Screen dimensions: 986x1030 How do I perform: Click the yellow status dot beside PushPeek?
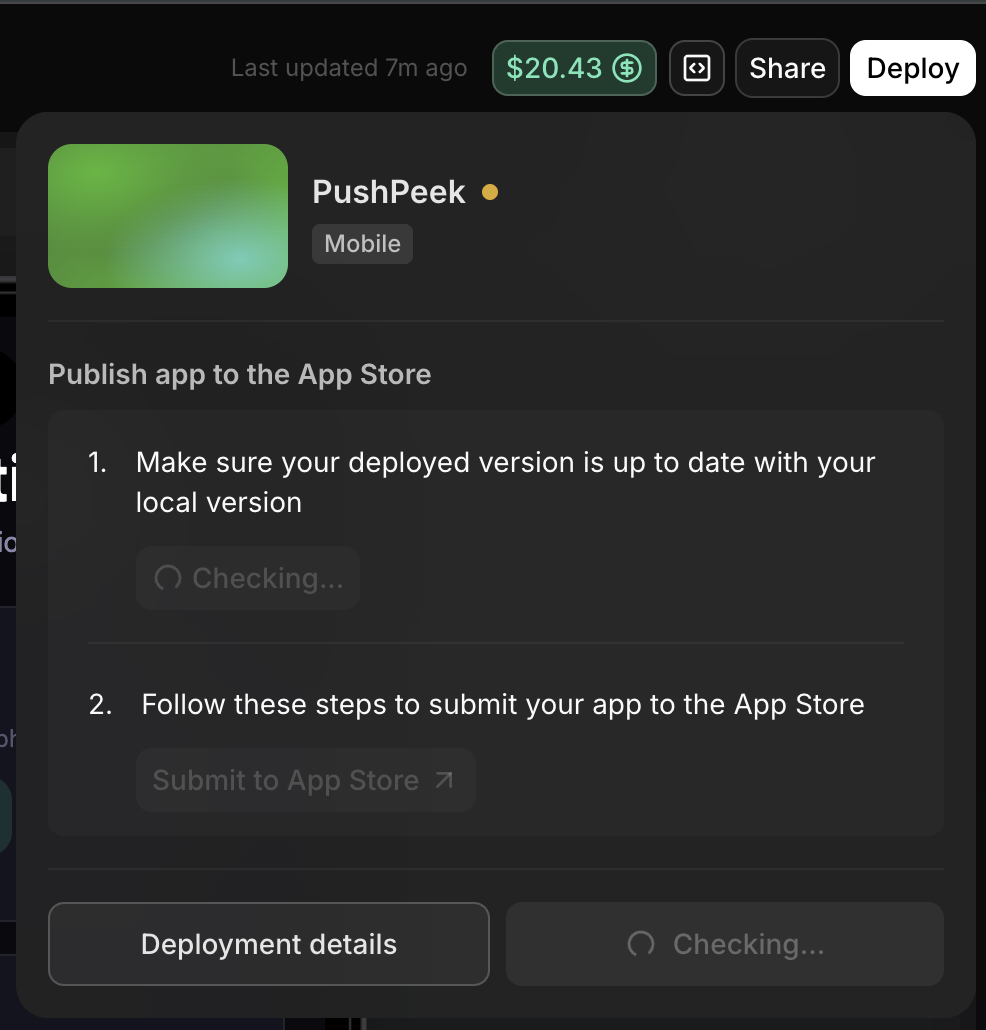491,194
